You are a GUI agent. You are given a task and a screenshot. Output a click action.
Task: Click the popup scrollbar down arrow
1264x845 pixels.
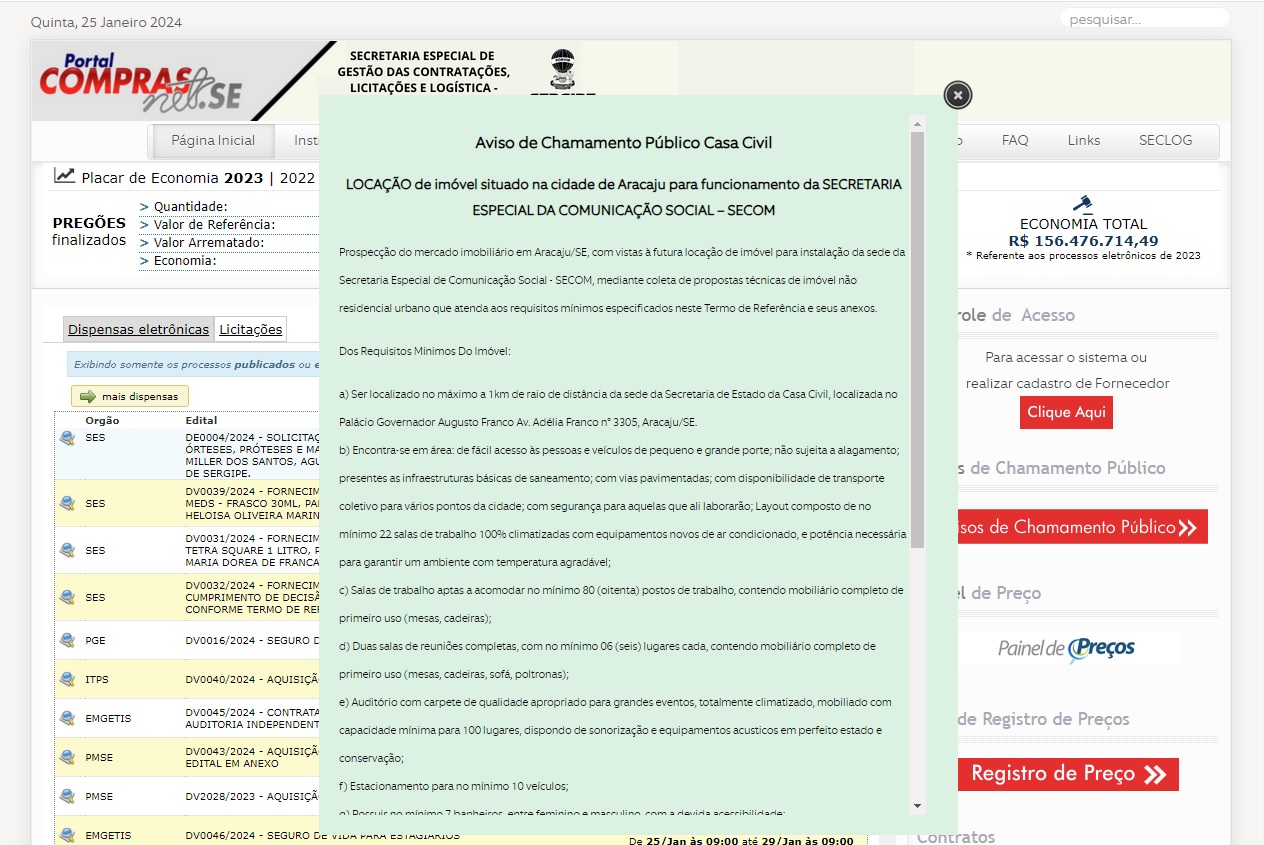[x=917, y=806]
